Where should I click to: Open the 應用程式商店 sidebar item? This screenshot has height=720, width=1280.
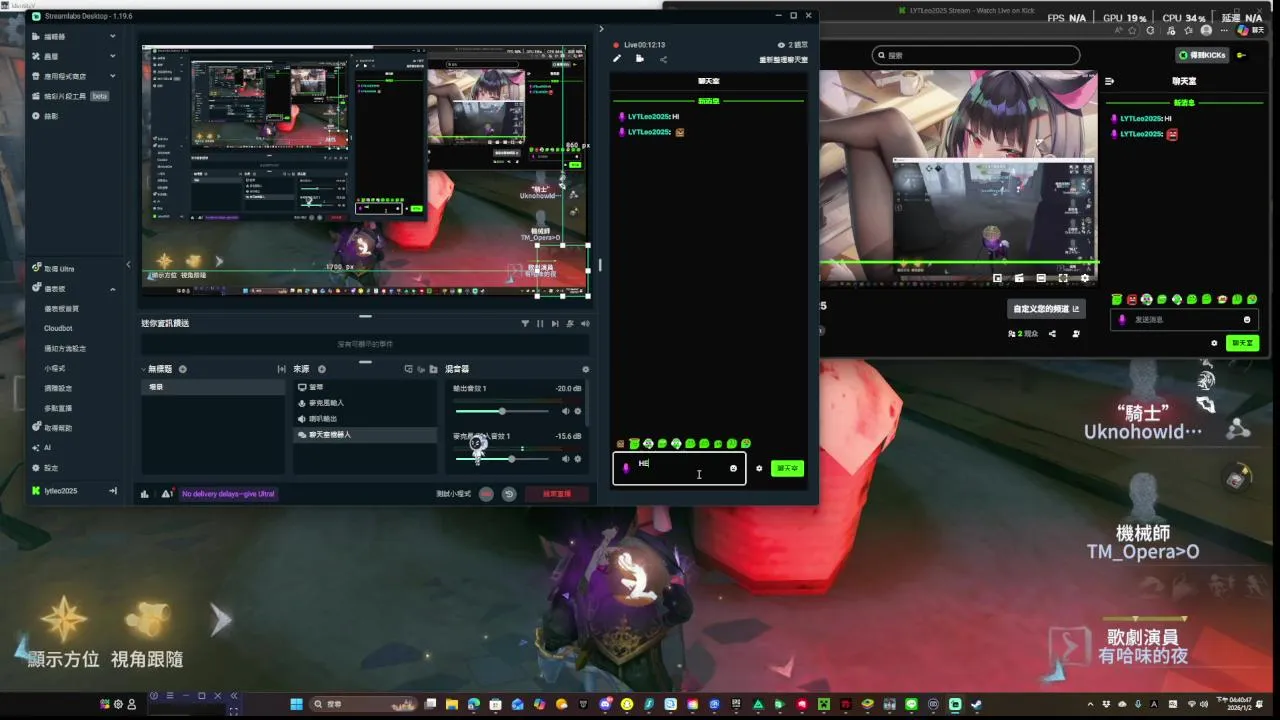pos(65,76)
